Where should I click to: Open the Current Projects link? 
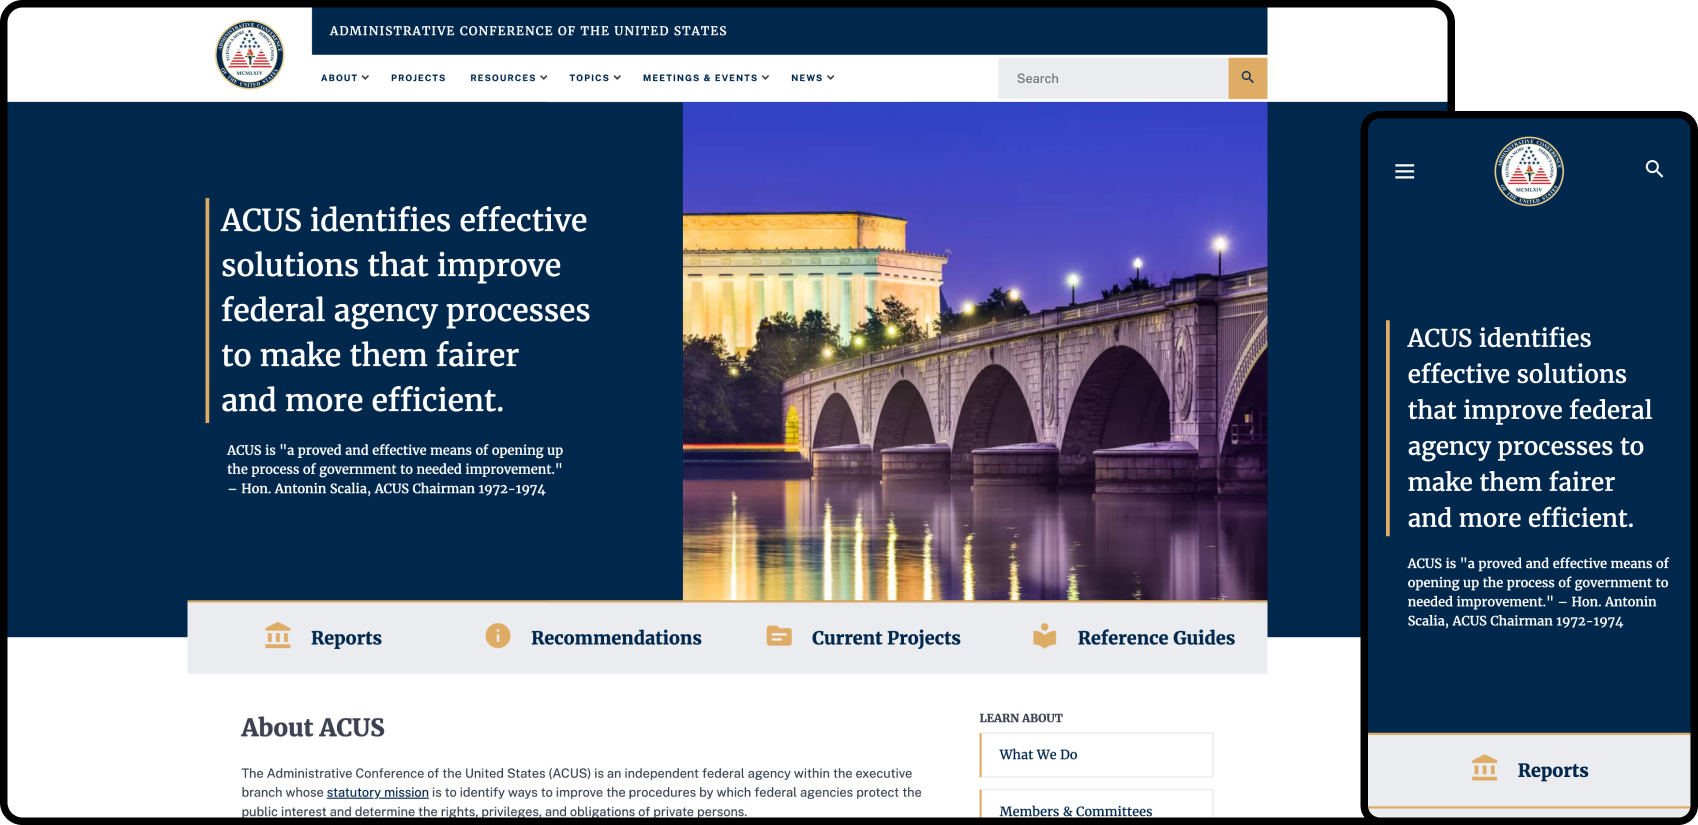coord(886,638)
